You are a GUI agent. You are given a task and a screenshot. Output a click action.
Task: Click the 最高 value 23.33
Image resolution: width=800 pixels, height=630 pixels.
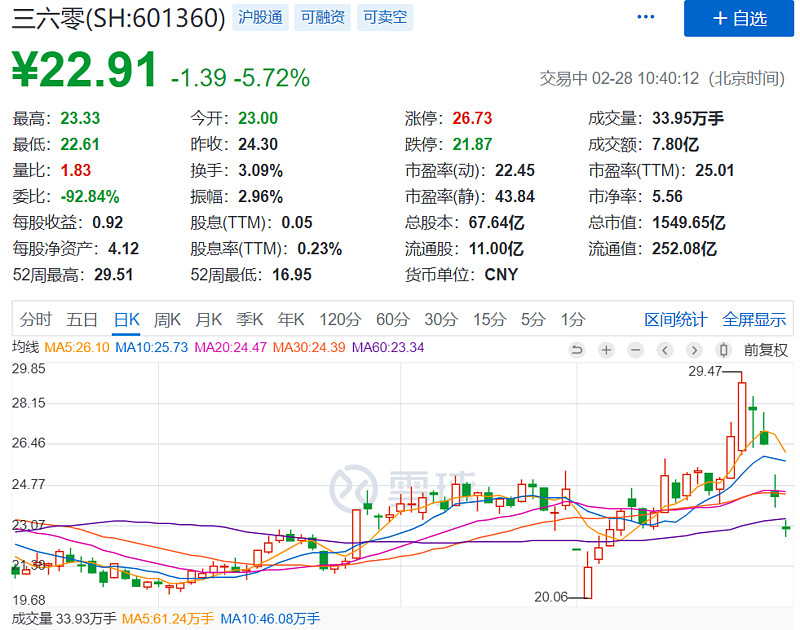80,118
